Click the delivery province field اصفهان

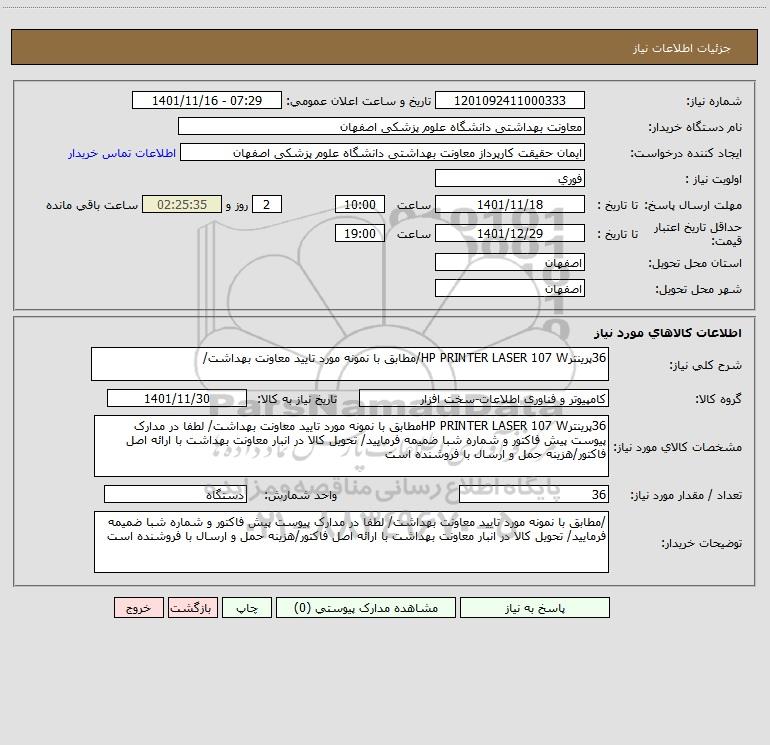pos(510,262)
